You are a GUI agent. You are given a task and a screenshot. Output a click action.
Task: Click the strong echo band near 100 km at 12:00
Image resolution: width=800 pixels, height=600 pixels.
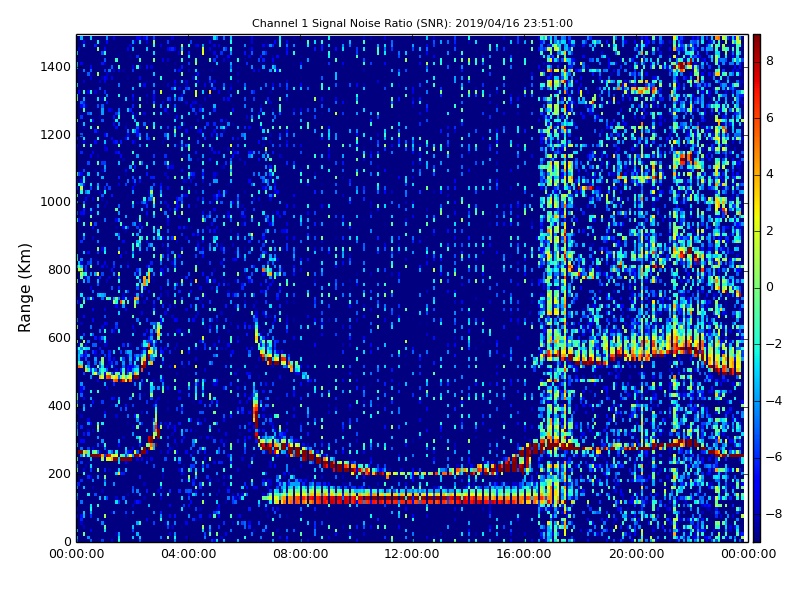[x=412, y=497]
